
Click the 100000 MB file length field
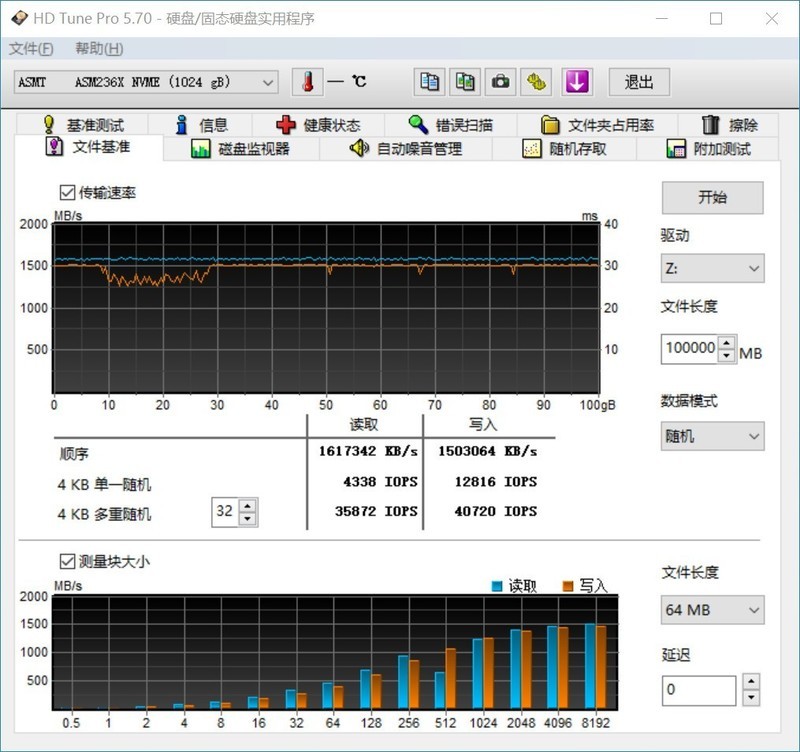690,349
